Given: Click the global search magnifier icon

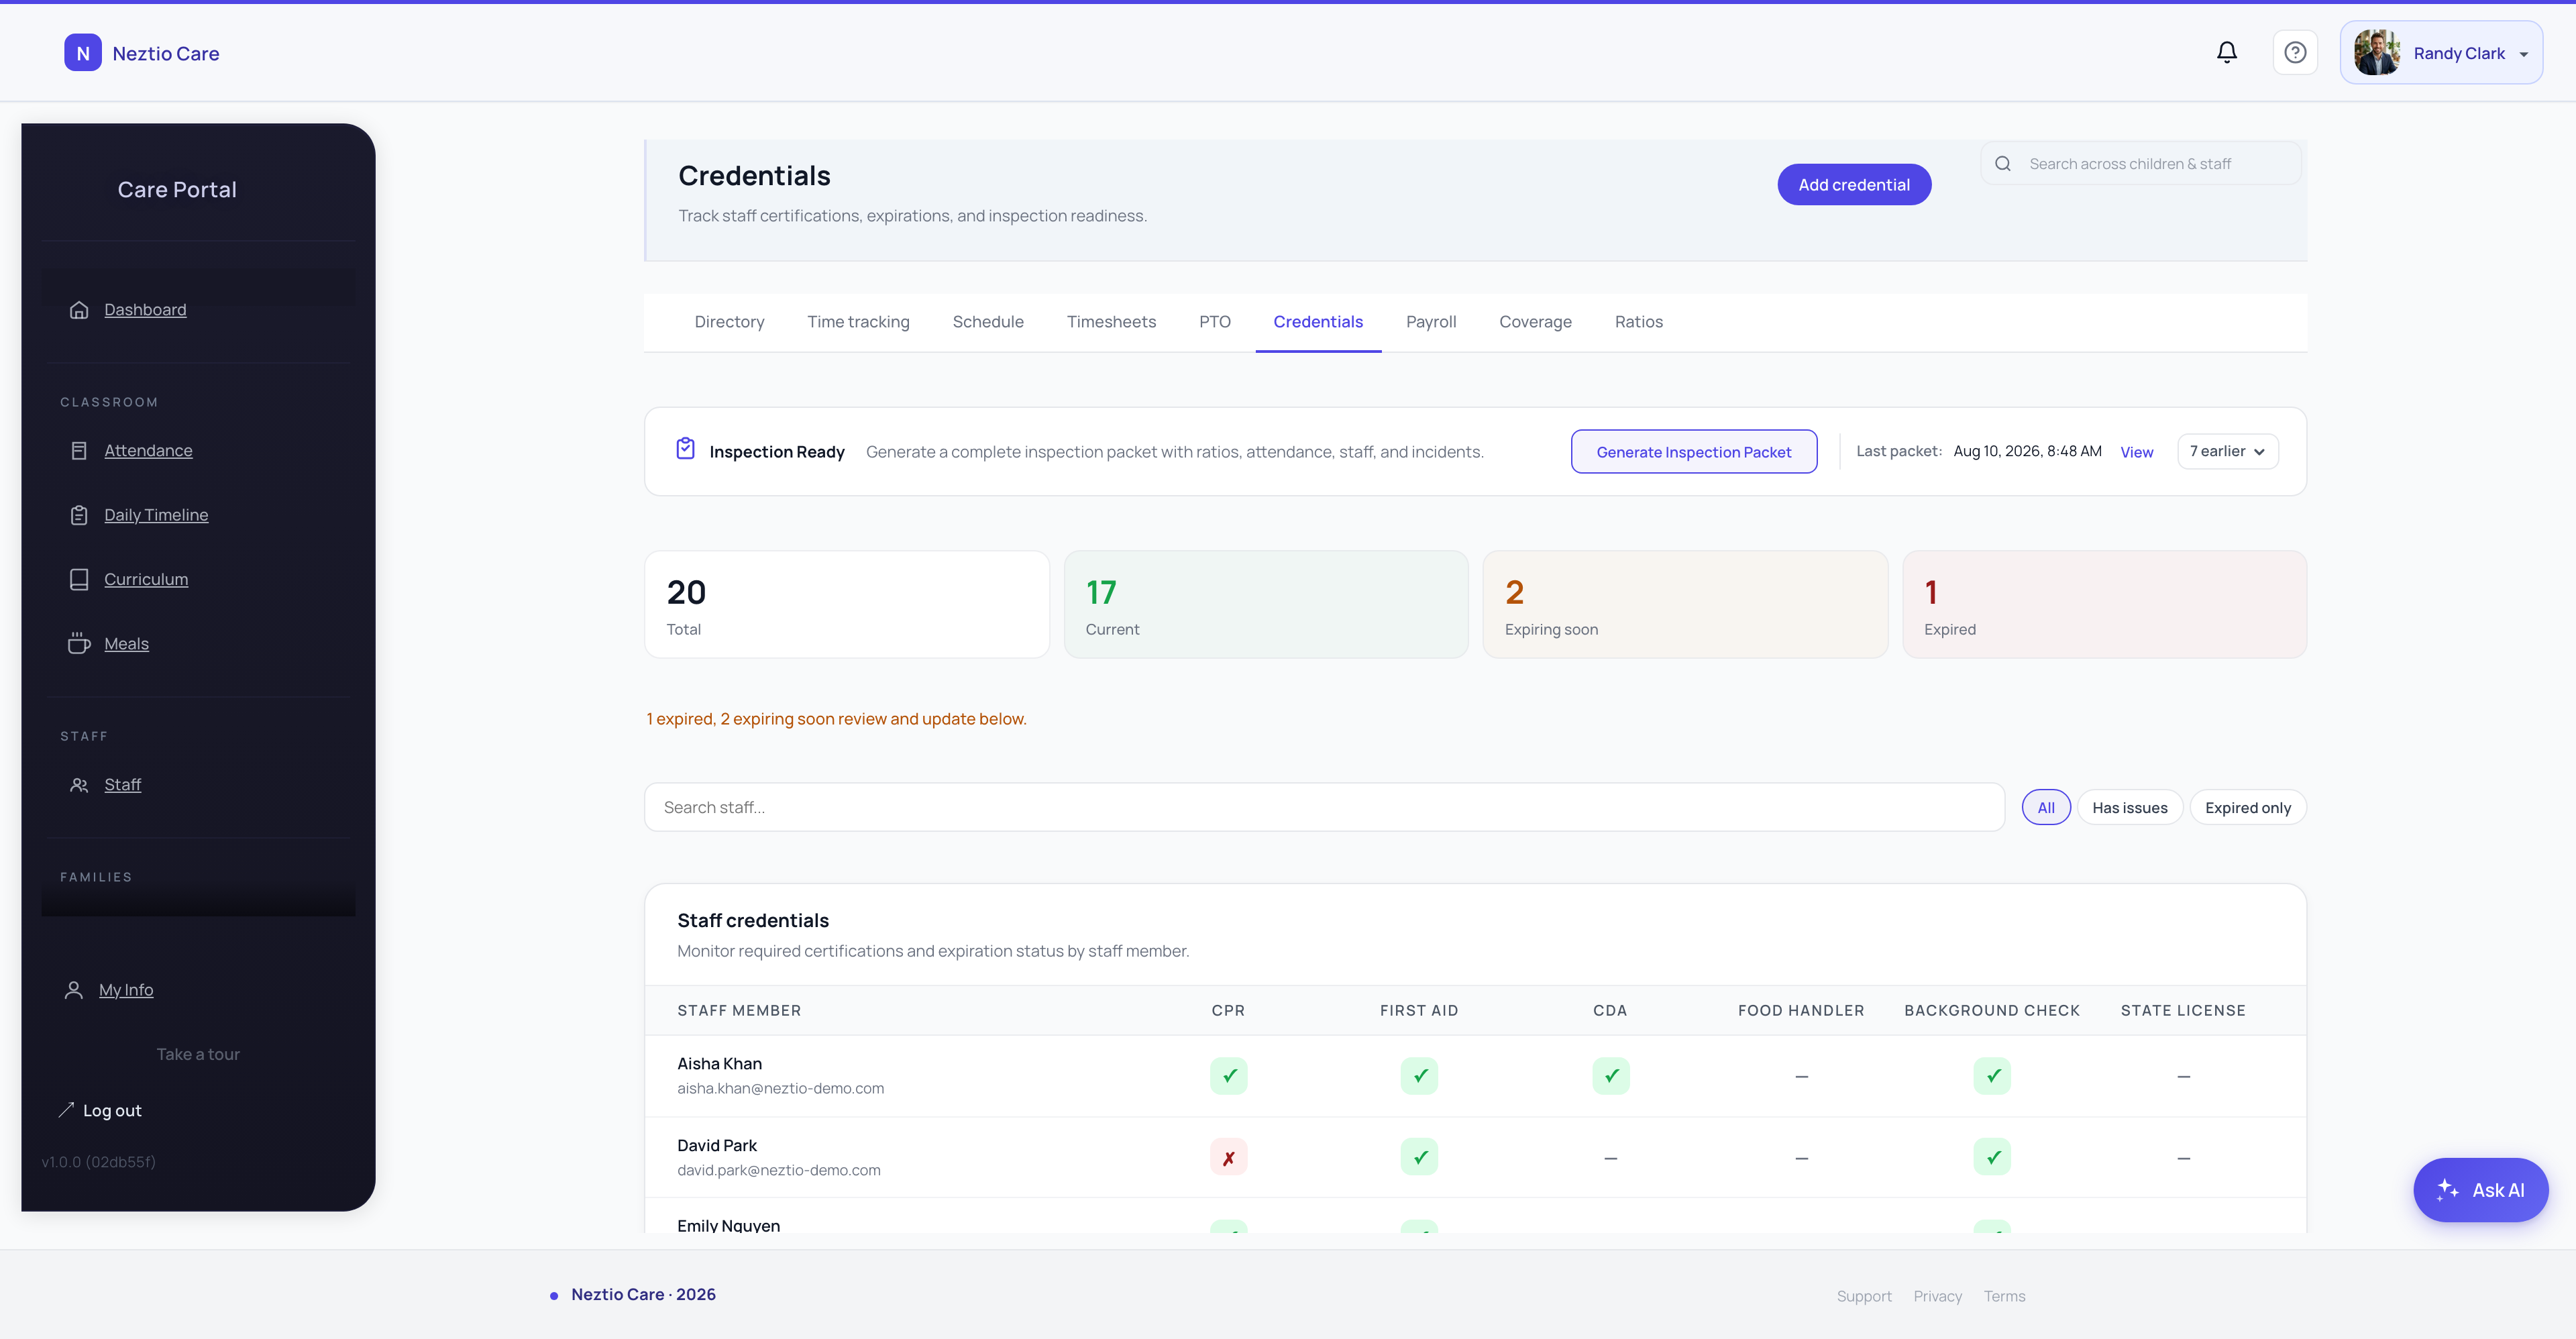Looking at the screenshot, I should pos(2003,164).
